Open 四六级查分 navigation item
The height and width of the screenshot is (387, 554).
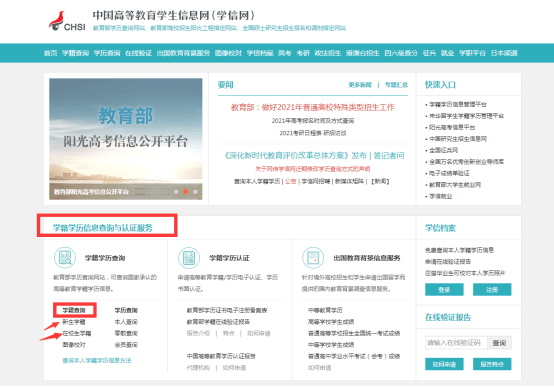[401, 53]
